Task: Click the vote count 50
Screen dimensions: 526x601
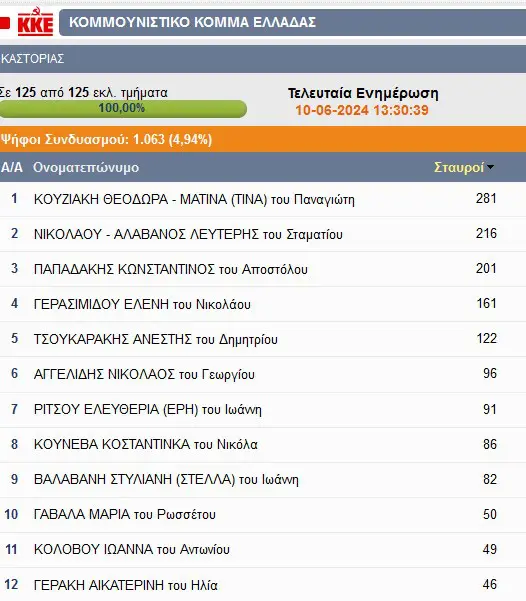Action: [x=490, y=514]
